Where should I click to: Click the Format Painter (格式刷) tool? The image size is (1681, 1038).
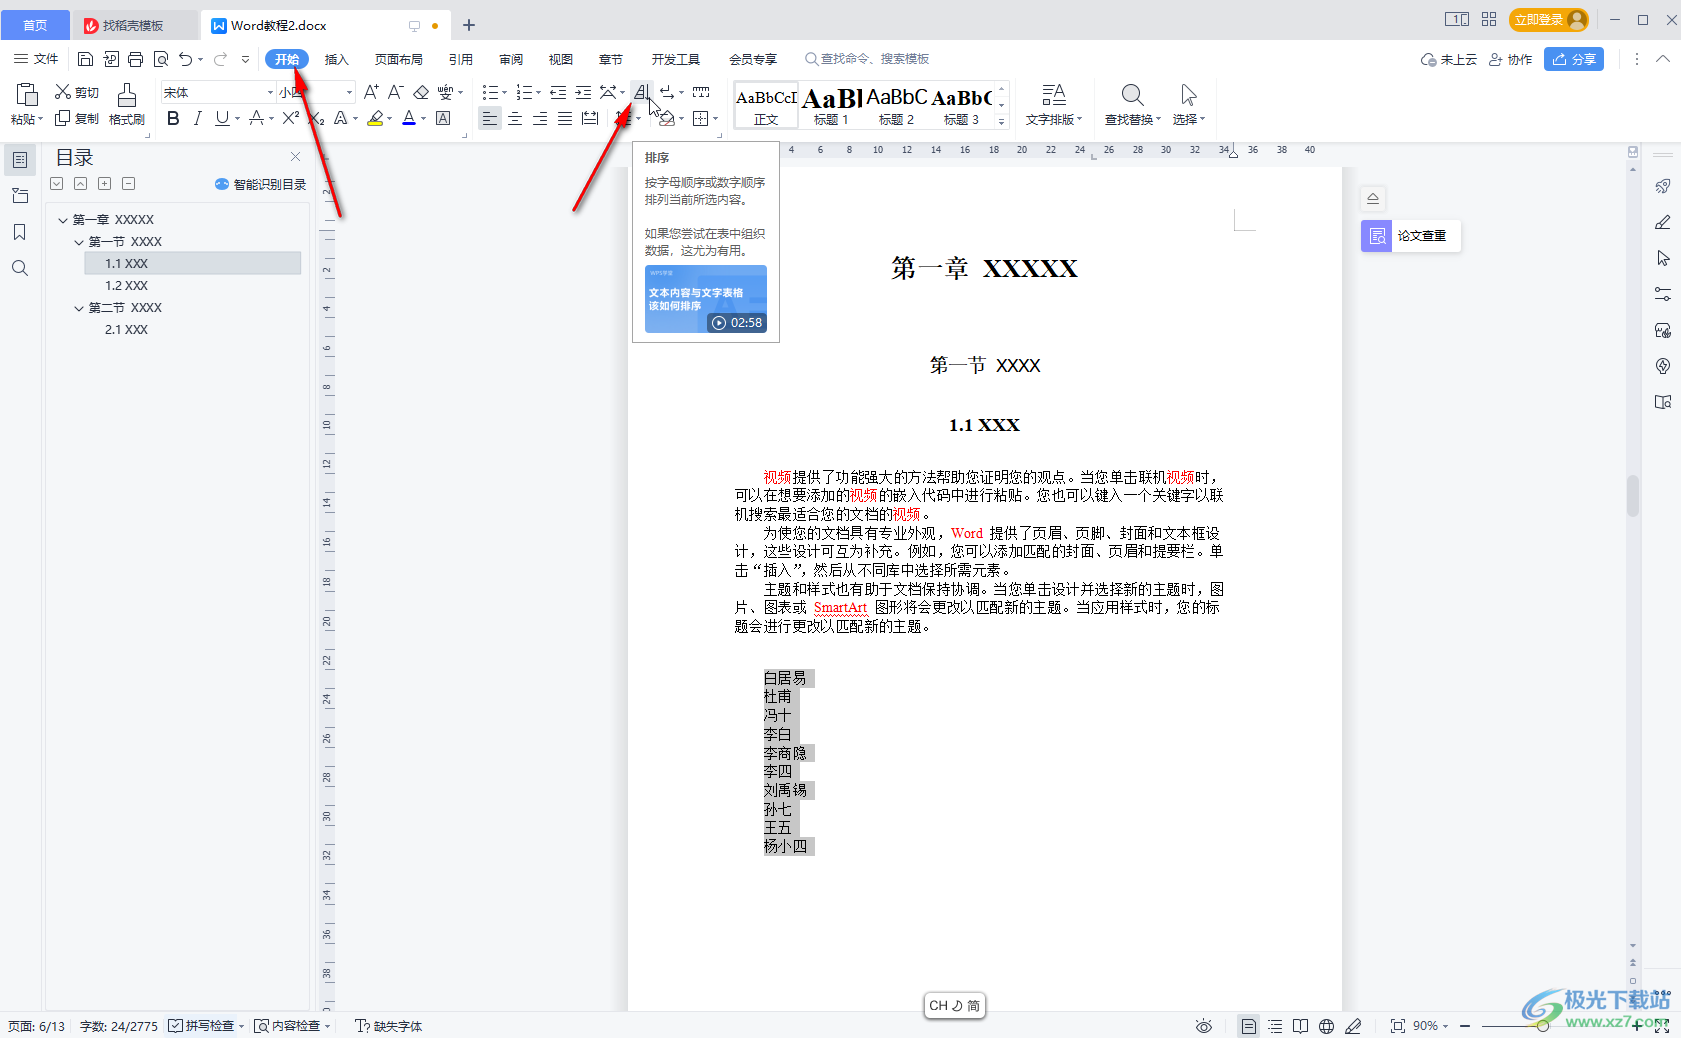point(126,104)
